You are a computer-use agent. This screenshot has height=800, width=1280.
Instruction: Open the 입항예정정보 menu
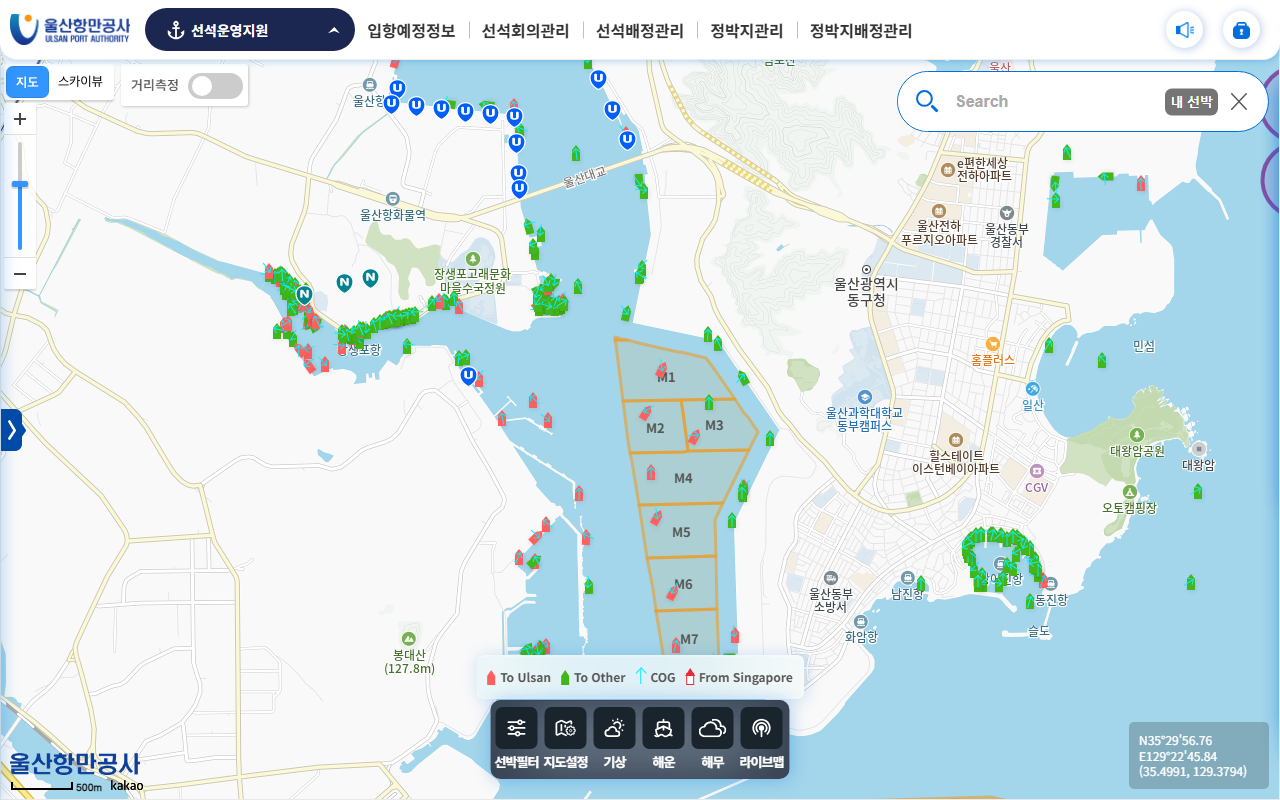click(x=411, y=31)
